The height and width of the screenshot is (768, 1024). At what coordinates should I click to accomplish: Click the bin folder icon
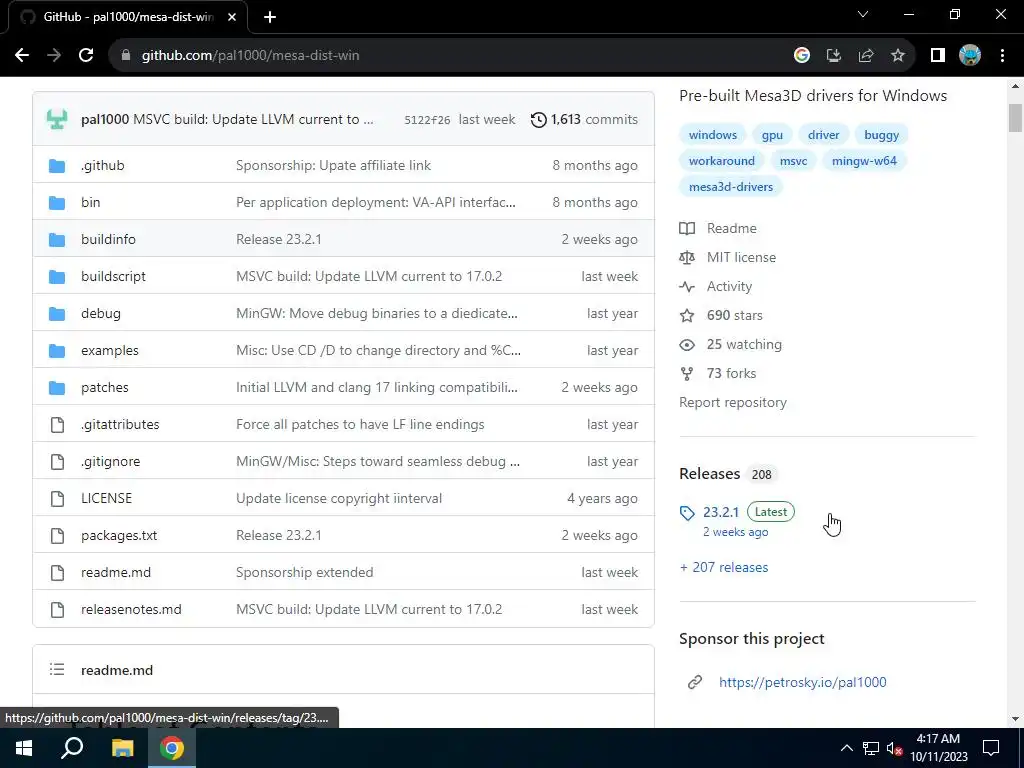57,203
